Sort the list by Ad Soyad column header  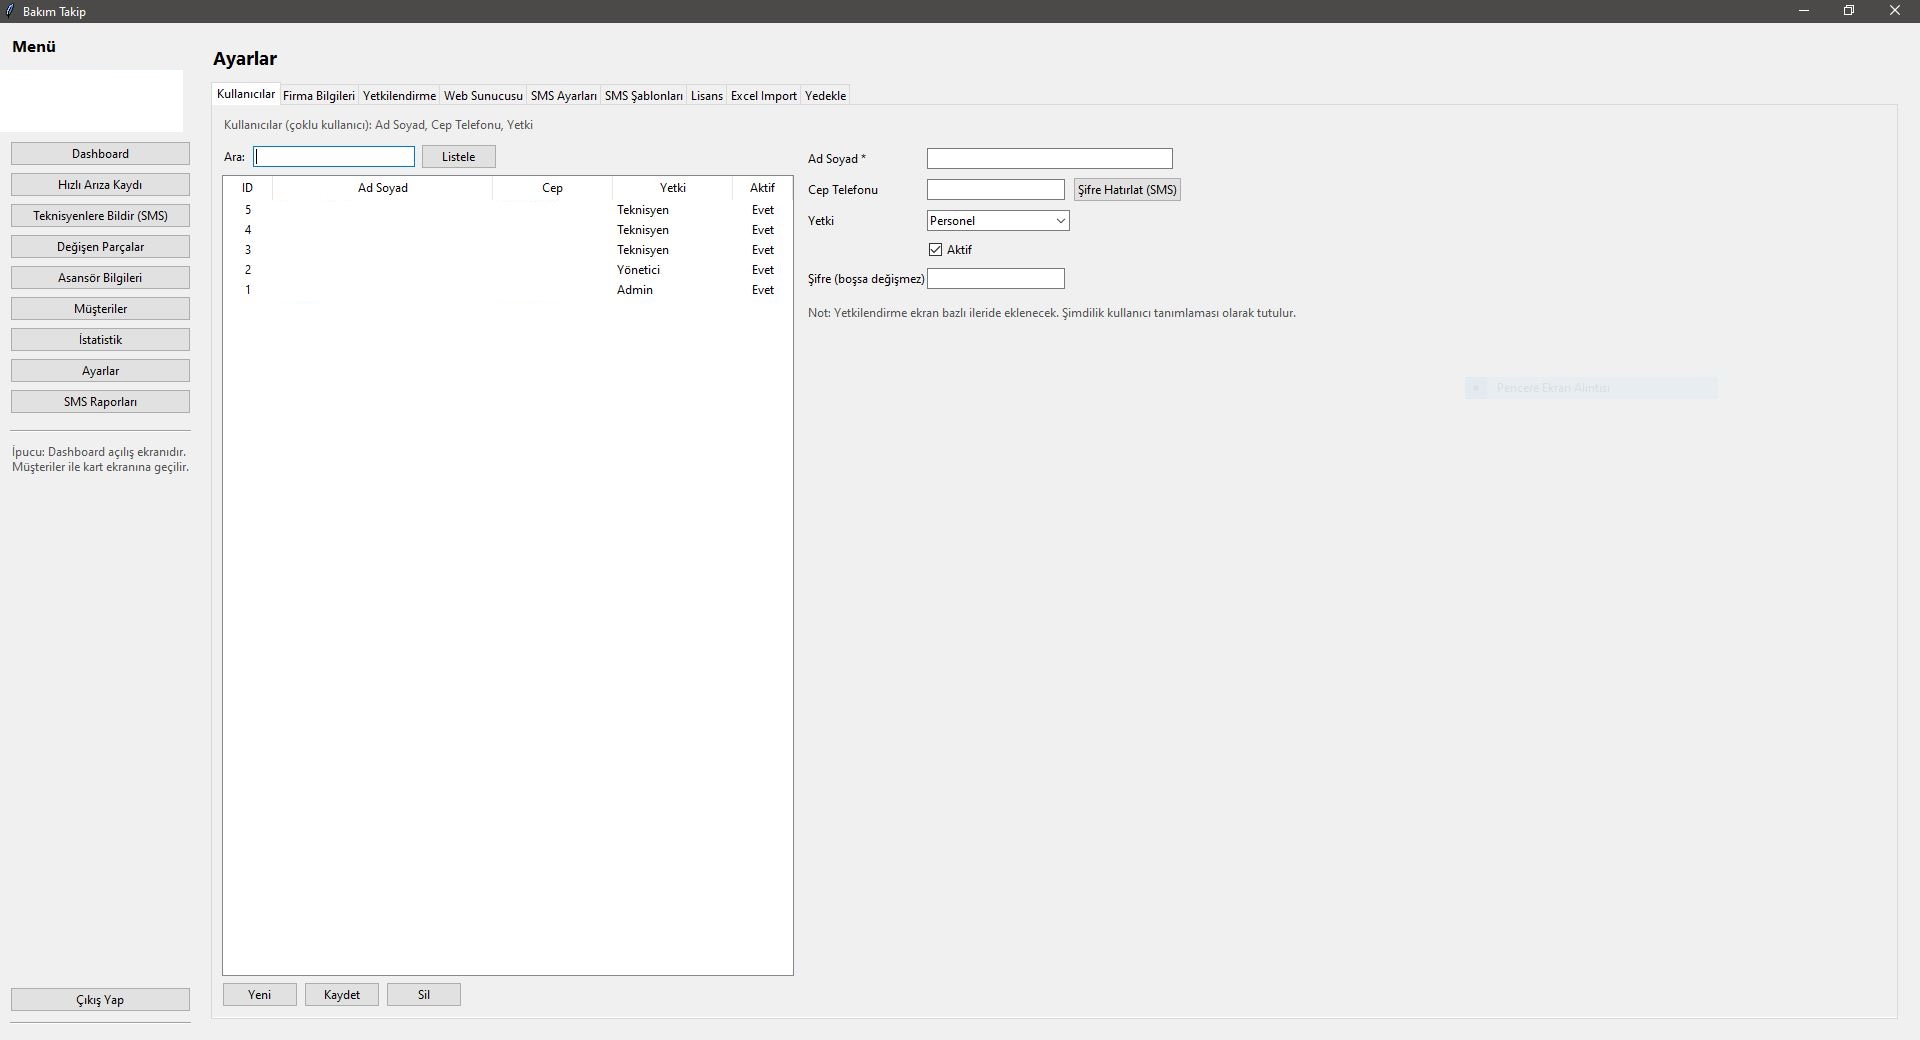[382, 188]
